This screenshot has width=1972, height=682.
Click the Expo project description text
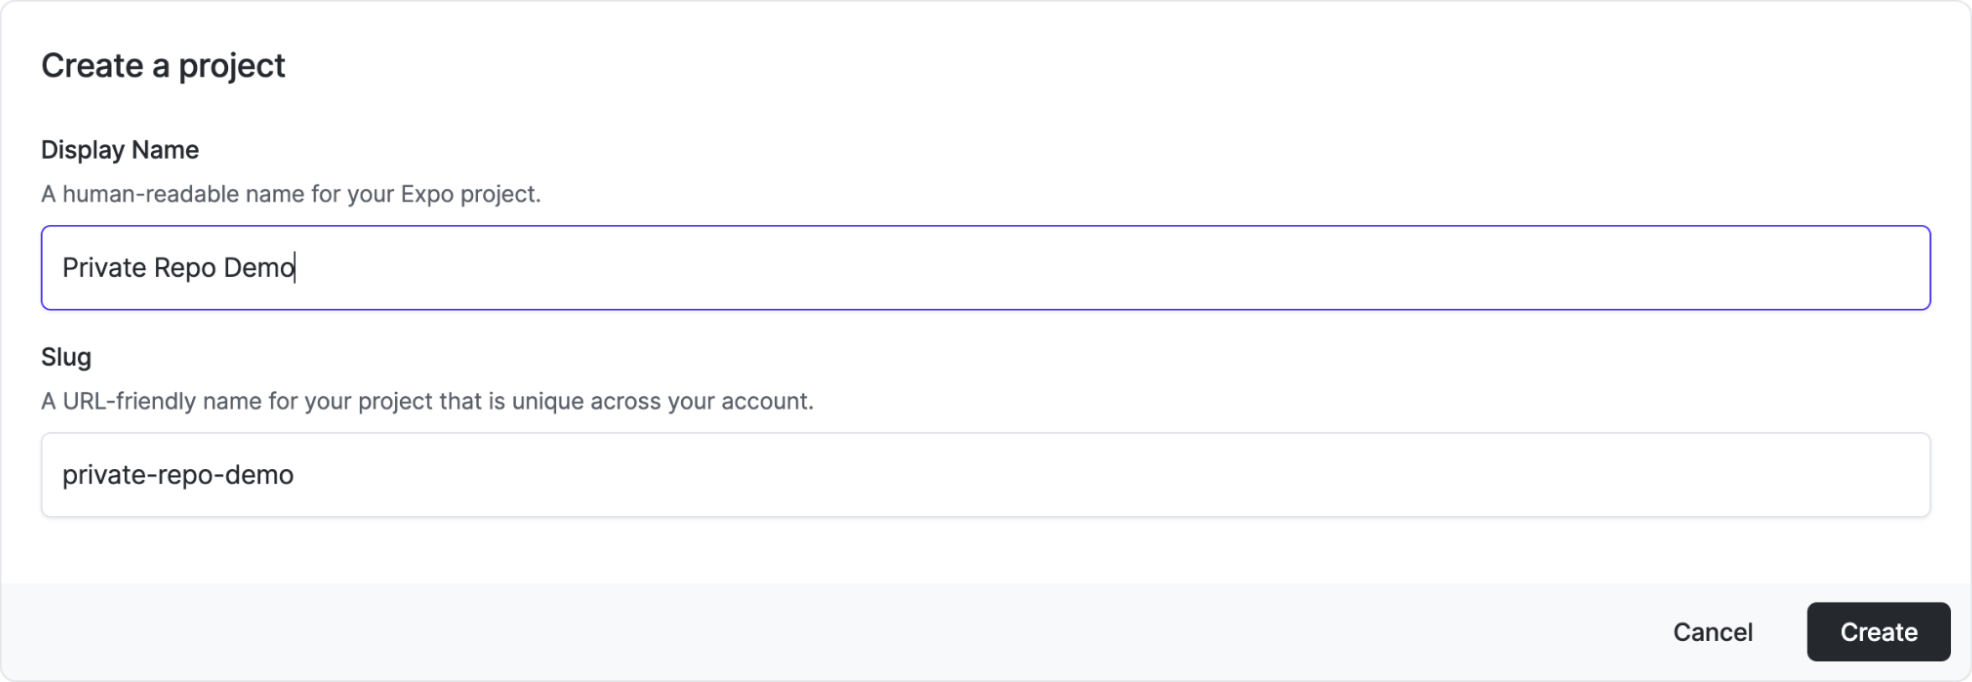[x=290, y=193]
